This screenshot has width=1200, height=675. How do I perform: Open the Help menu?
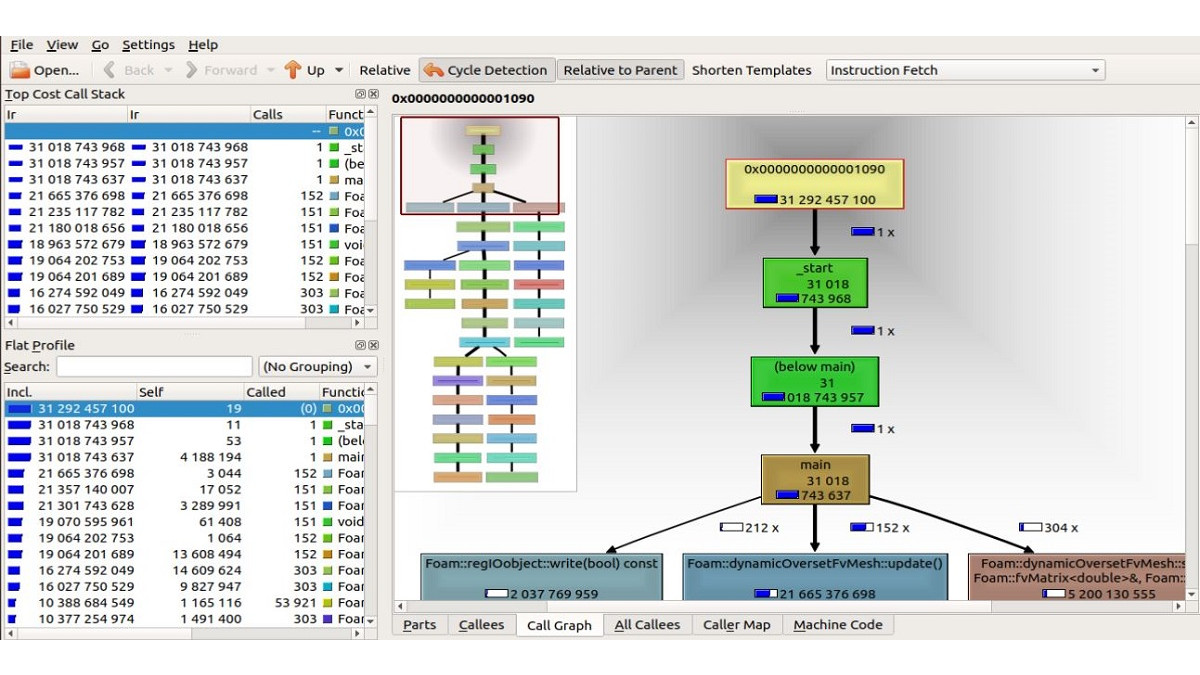coord(203,45)
